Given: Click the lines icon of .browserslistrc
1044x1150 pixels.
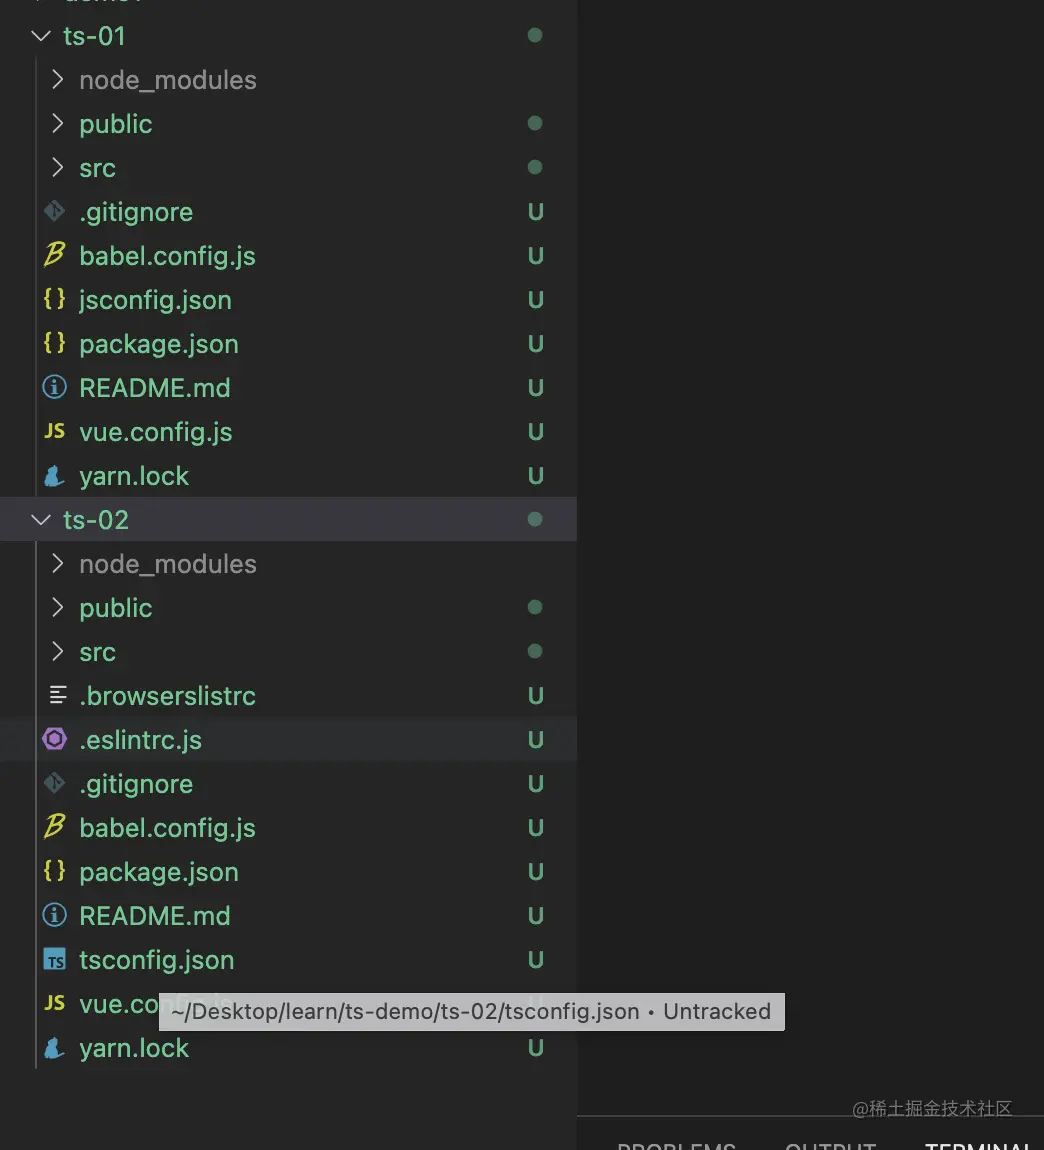Looking at the screenshot, I should [58, 695].
